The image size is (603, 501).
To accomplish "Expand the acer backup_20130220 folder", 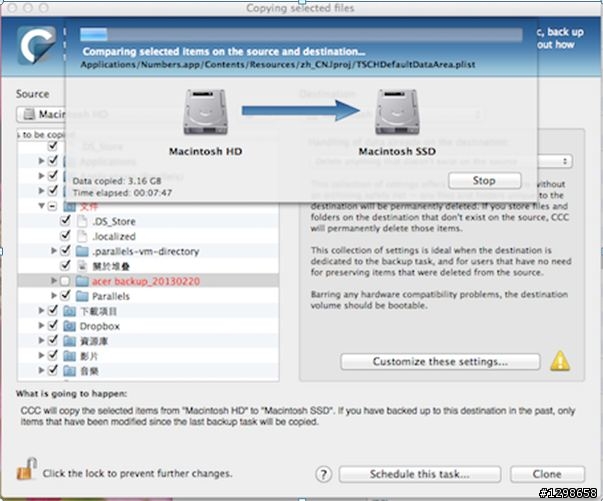I will pos(54,281).
